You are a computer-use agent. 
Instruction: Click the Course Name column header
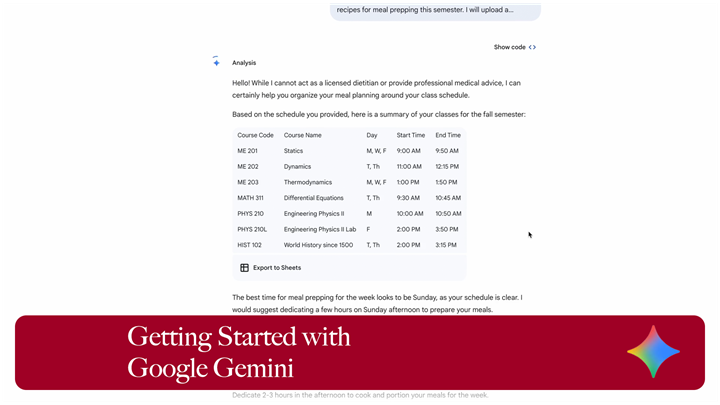point(303,135)
